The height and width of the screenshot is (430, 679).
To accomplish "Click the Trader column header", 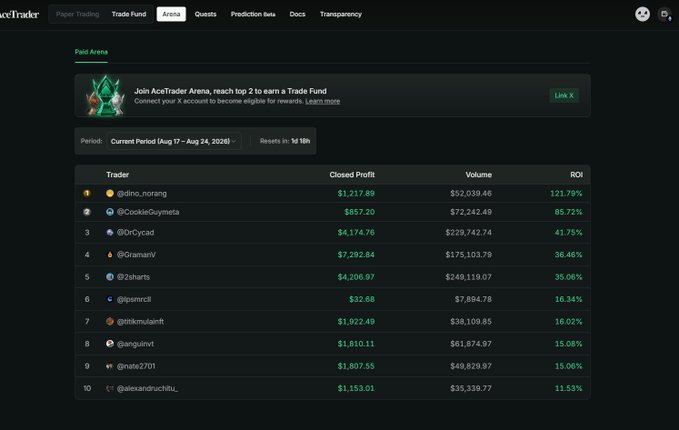I will click(x=117, y=175).
